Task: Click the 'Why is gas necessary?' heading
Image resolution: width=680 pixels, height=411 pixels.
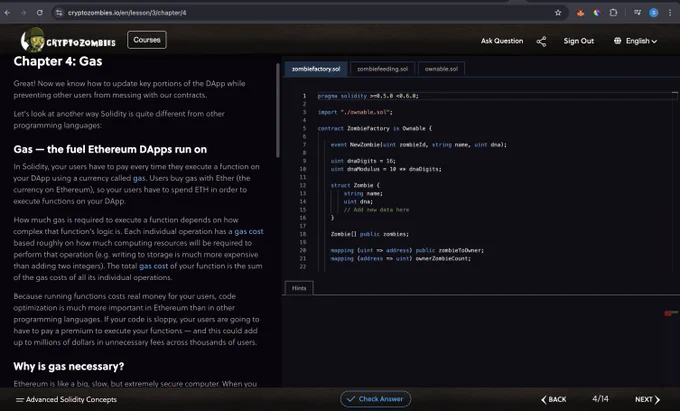Action: [x=69, y=366]
